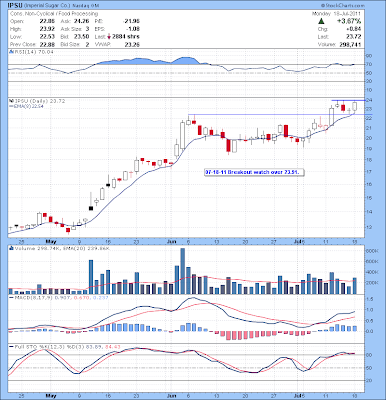Click the Full STO legend marker
The image size is (386, 400).
pos(11,347)
